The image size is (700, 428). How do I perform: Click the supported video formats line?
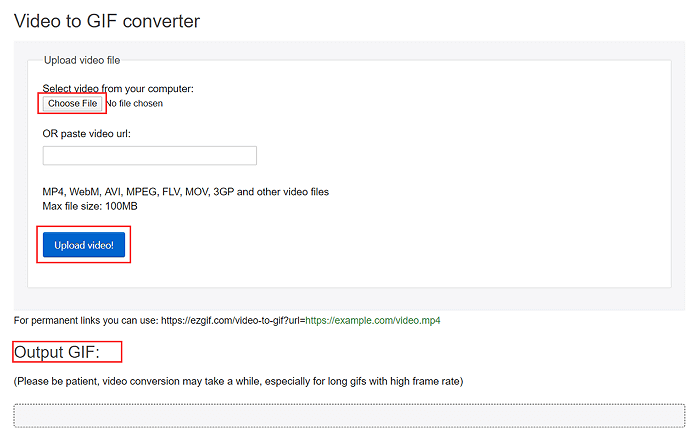[x=185, y=192]
